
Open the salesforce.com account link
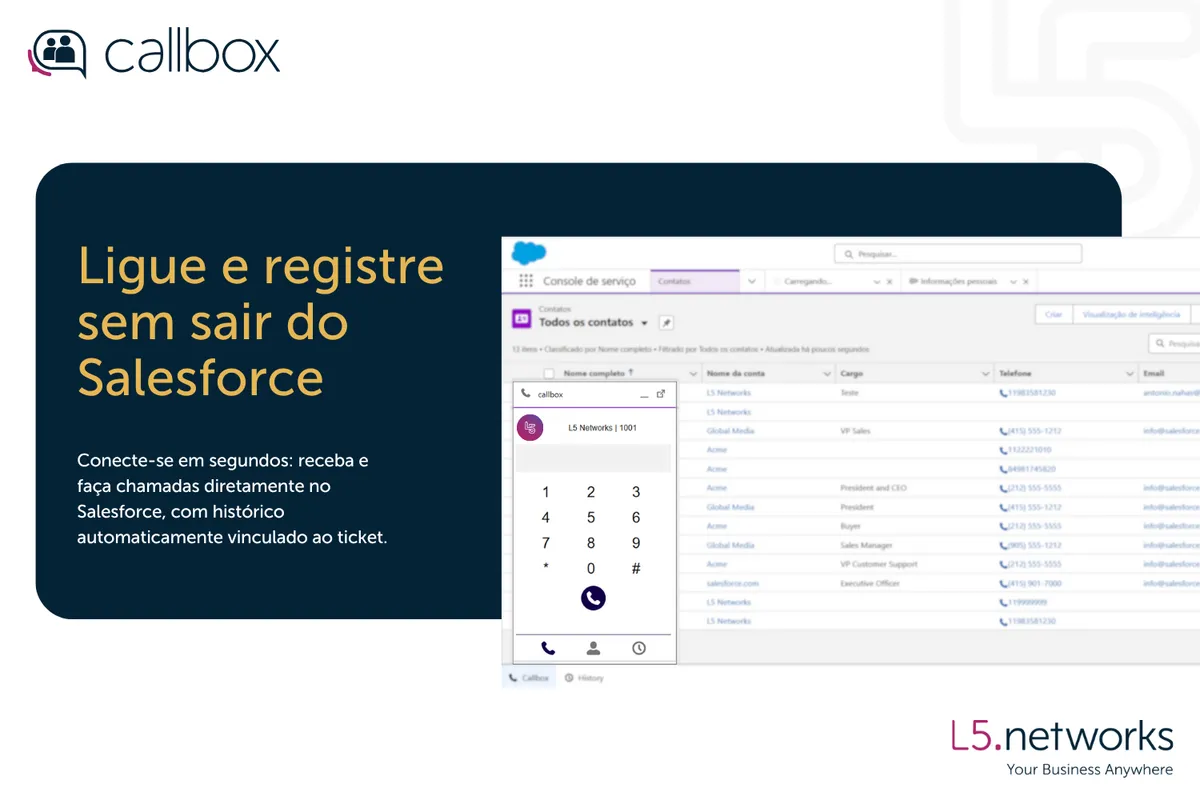click(732, 583)
